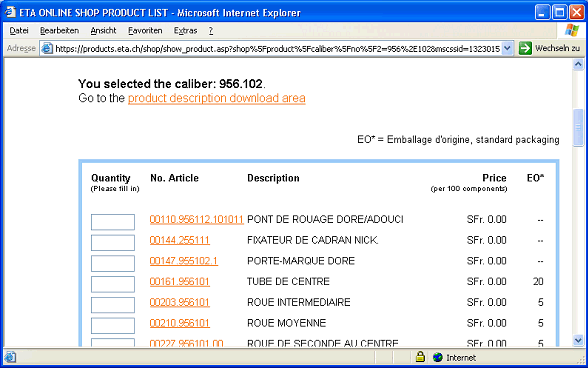This screenshot has width=588, height=368.
Task: Click the Wechseln zu button label
Action: pyautogui.click(x=557, y=48)
